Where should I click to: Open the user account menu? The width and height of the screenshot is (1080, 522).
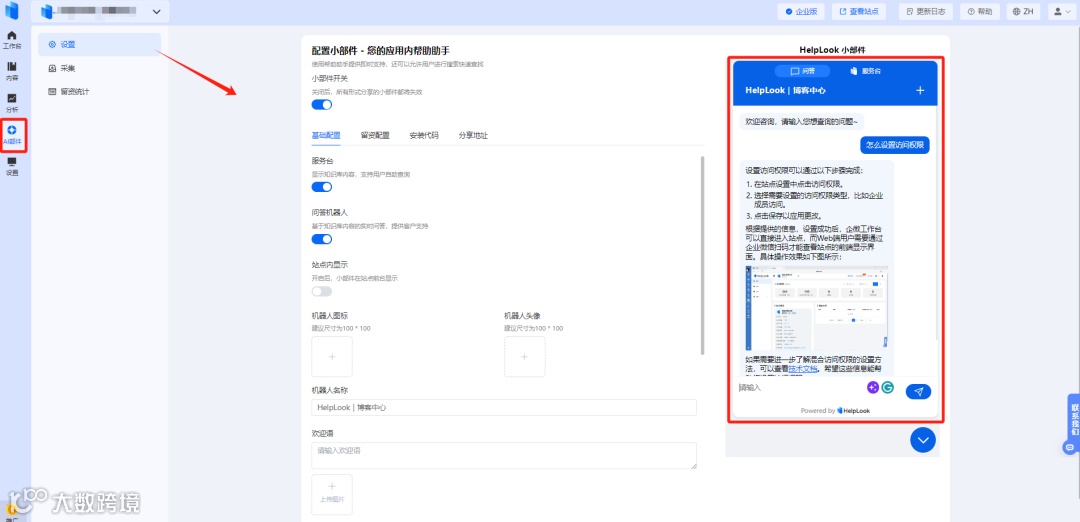[1061, 12]
